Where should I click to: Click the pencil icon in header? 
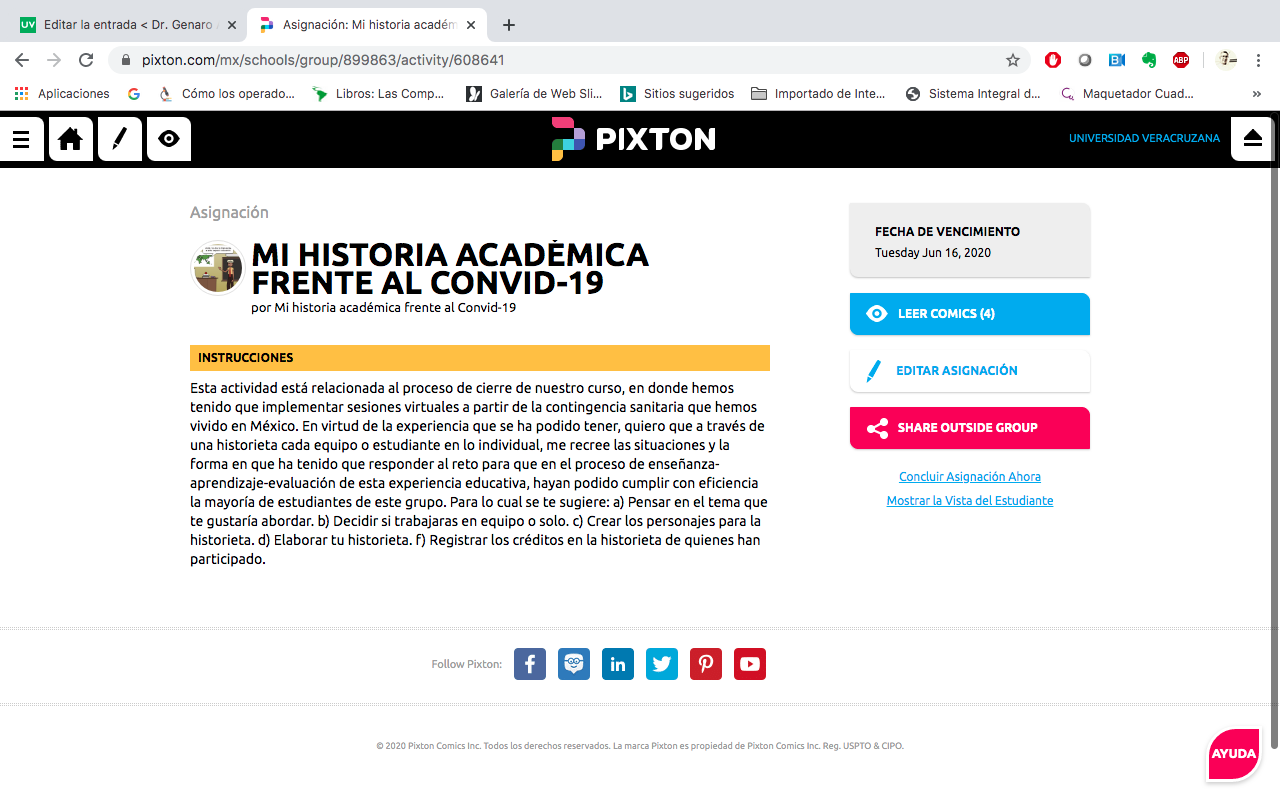119,140
